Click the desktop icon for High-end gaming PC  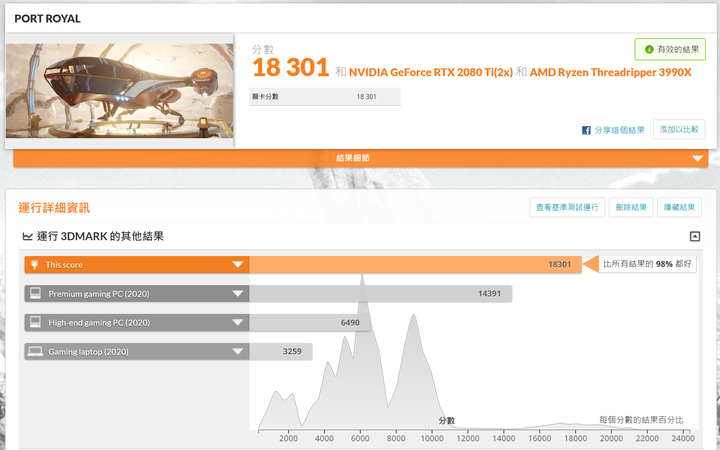point(35,322)
